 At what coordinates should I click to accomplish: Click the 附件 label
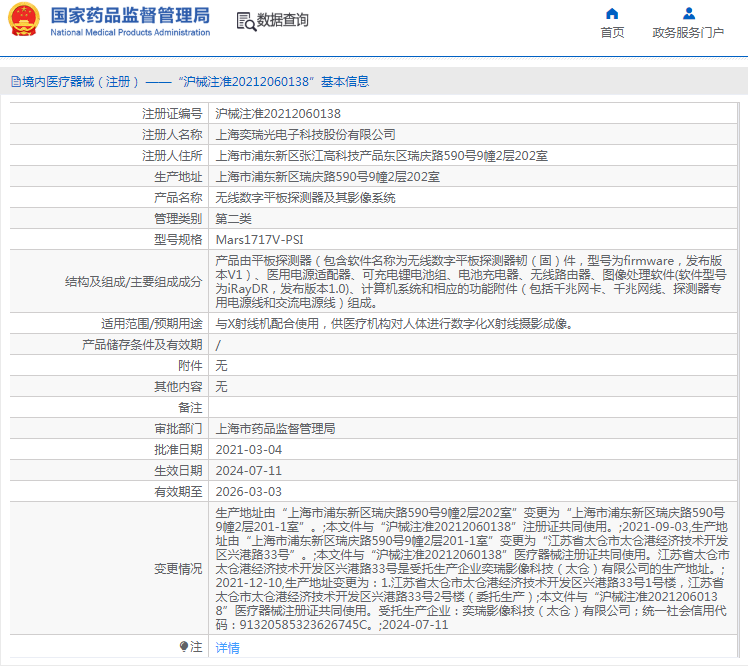[190, 365]
